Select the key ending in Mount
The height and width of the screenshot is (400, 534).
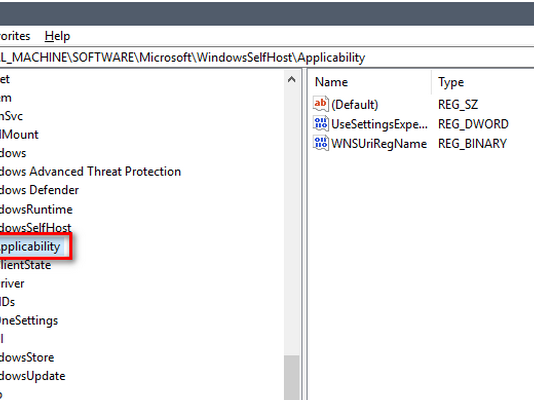pyautogui.click(x=19, y=135)
